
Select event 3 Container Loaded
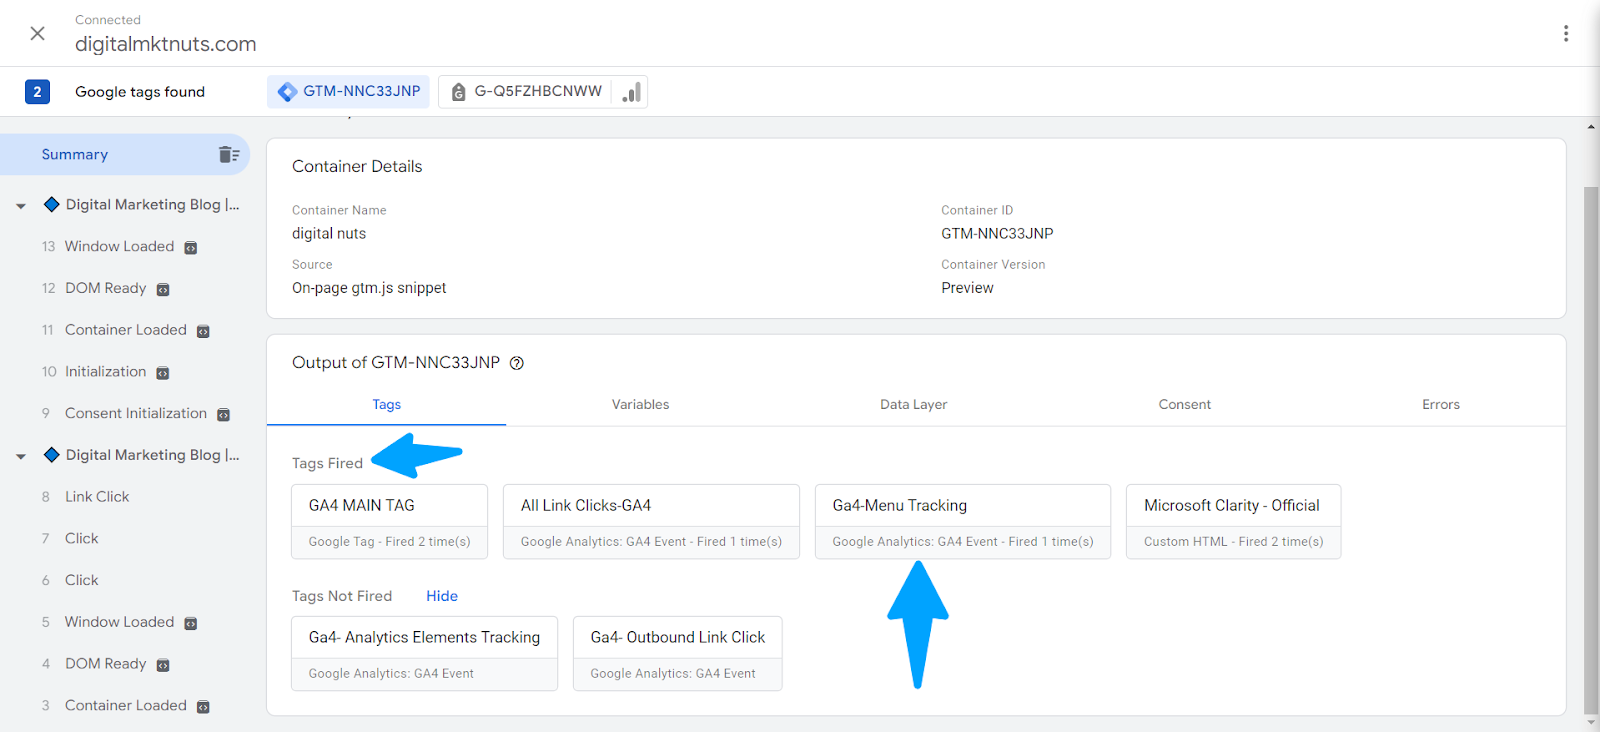click(x=125, y=706)
